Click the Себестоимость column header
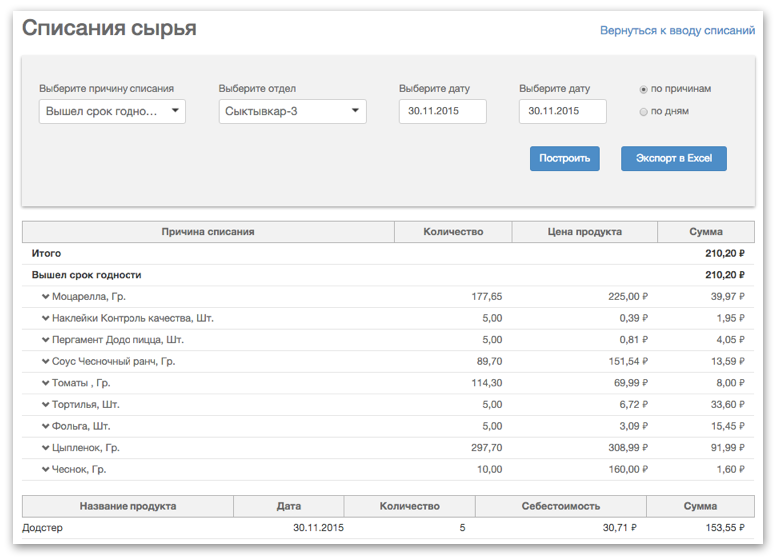The width and height of the screenshot is (780, 560). [561, 506]
